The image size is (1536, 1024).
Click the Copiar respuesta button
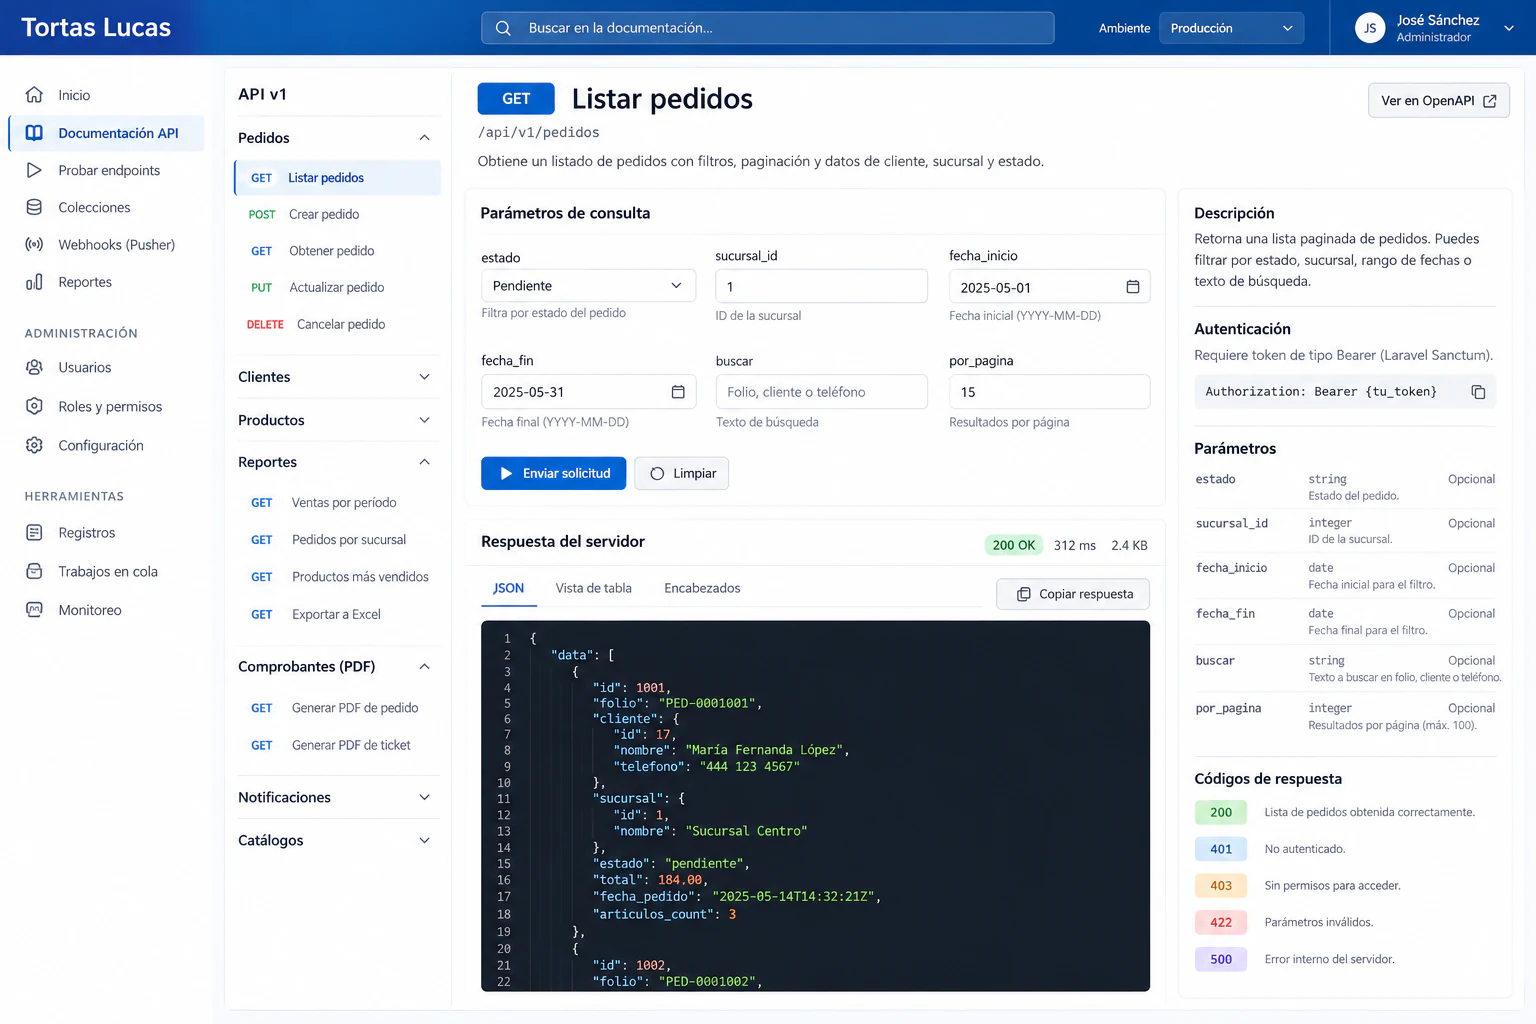[1073, 594]
